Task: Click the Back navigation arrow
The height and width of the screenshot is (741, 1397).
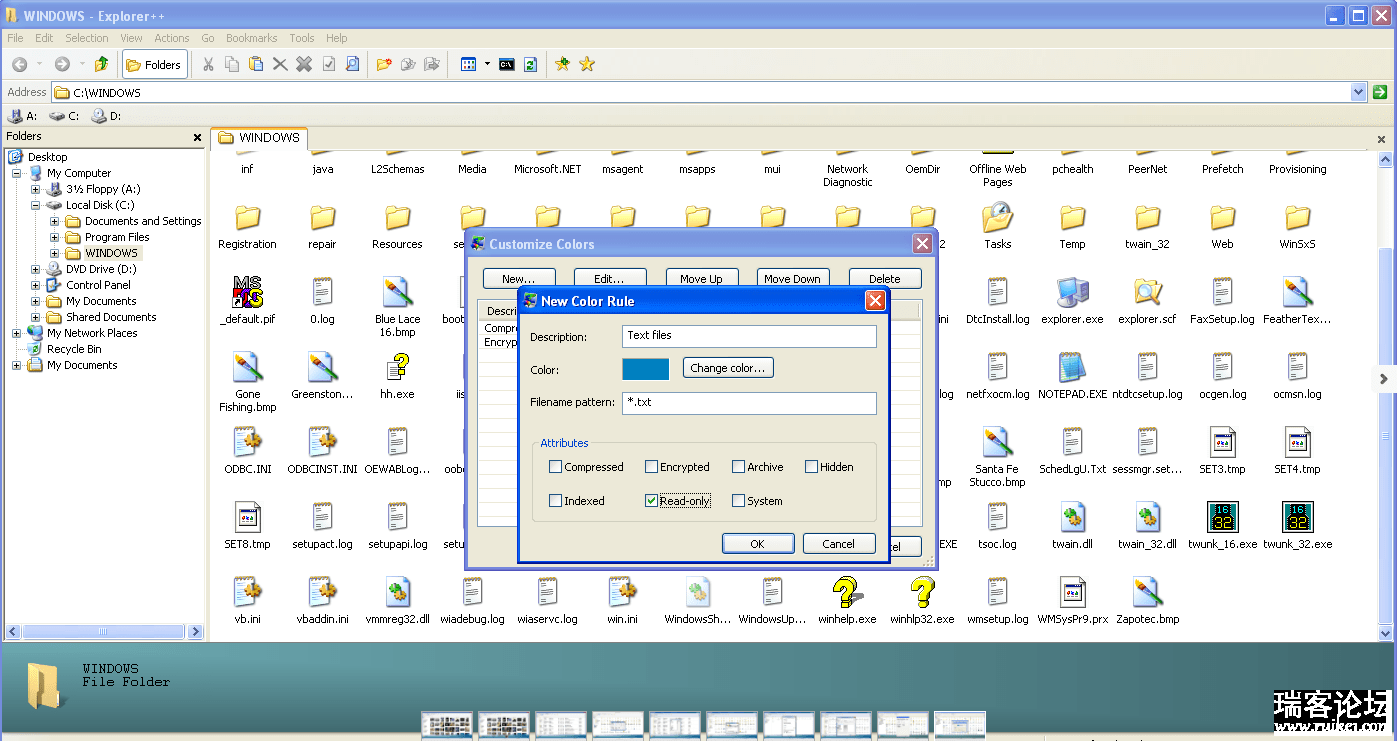Action: click(x=19, y=64)
